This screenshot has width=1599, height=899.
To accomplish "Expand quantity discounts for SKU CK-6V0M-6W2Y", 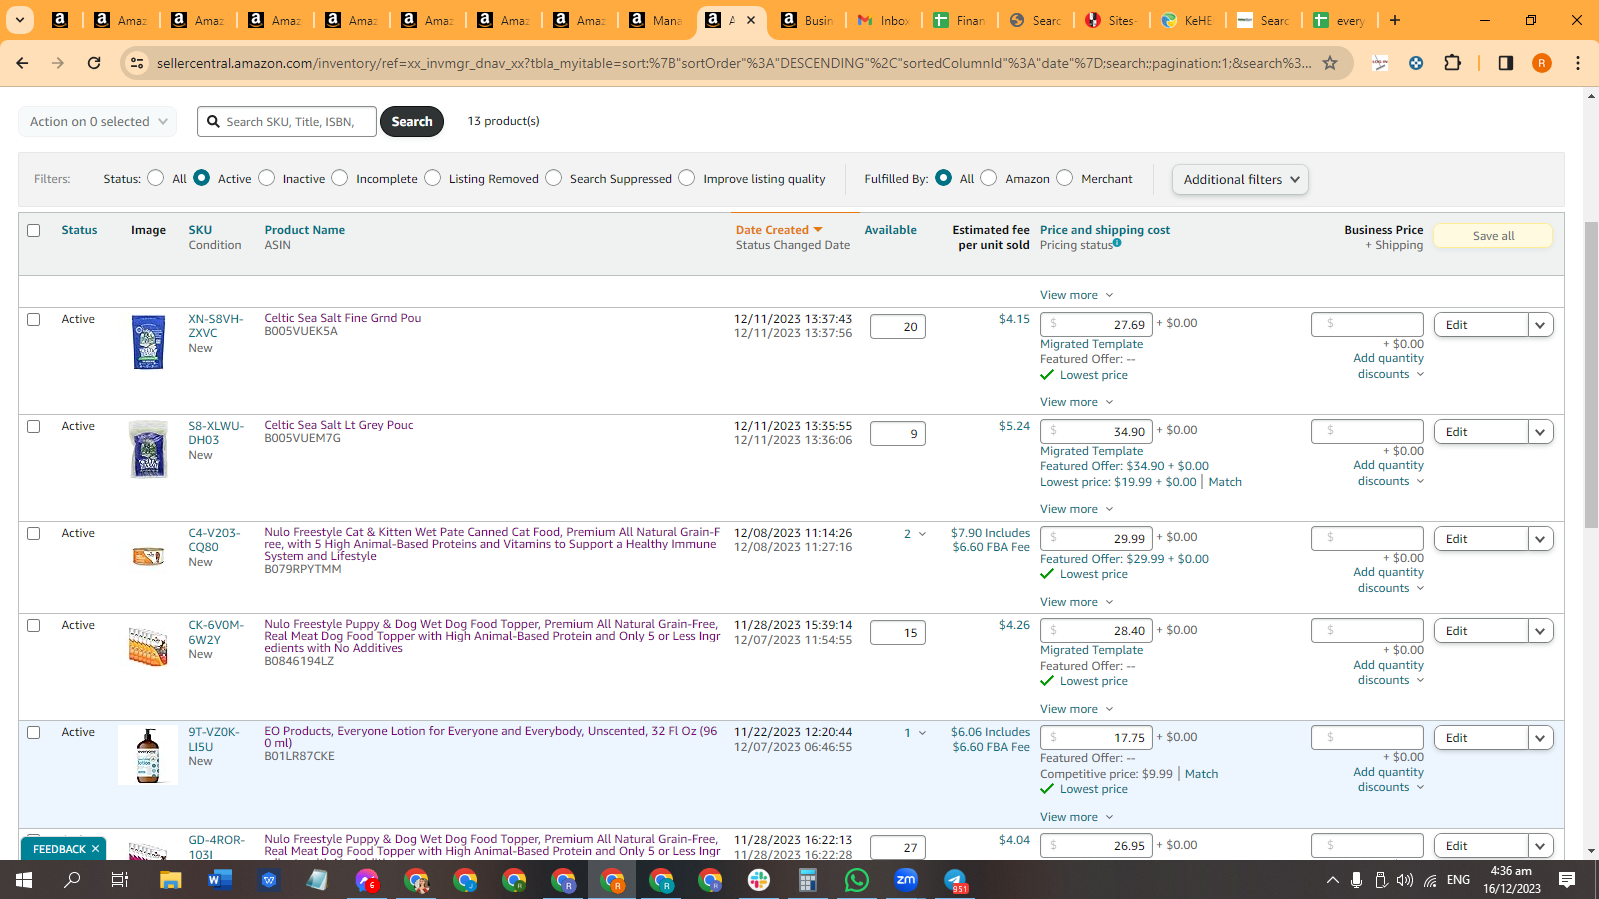I will (1390, 673).
